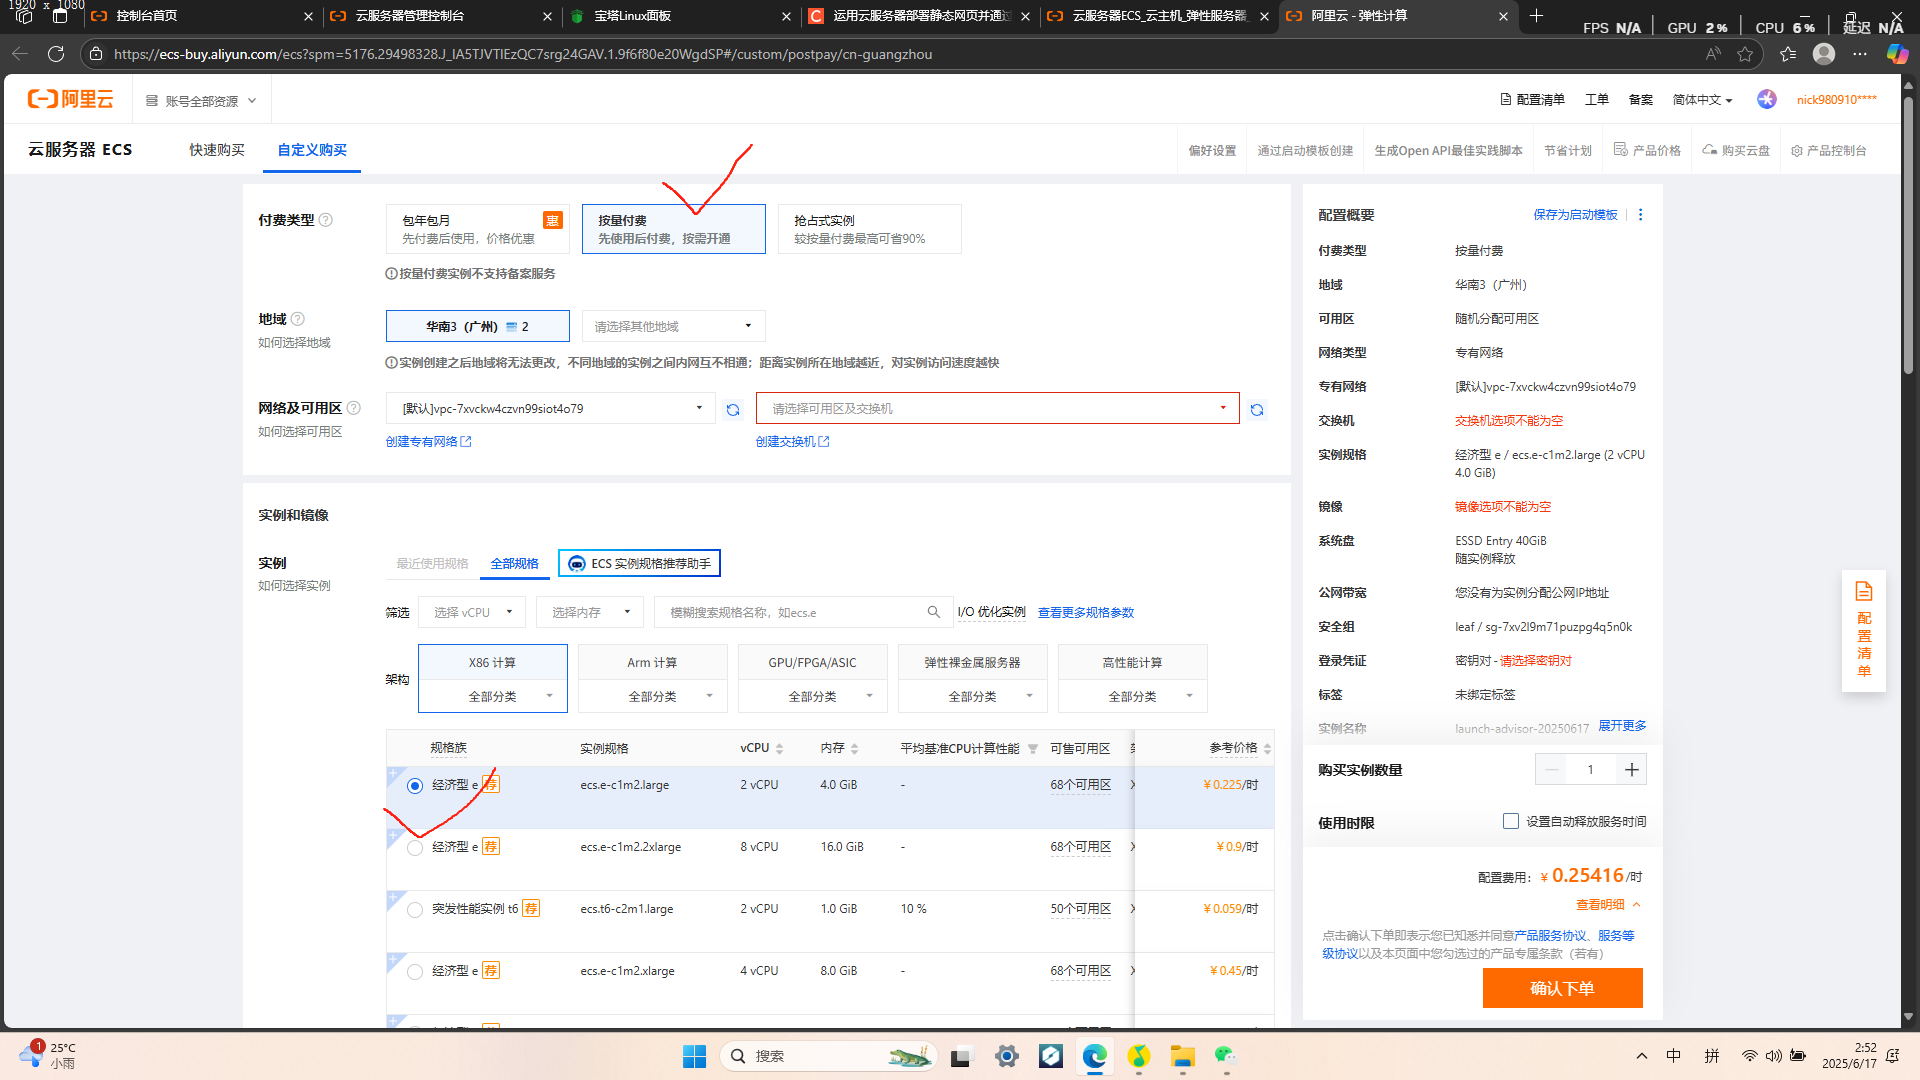Open File Explorer from taskbar
This screenshot has width=1920, height=1080.
click(1183, 1056)
